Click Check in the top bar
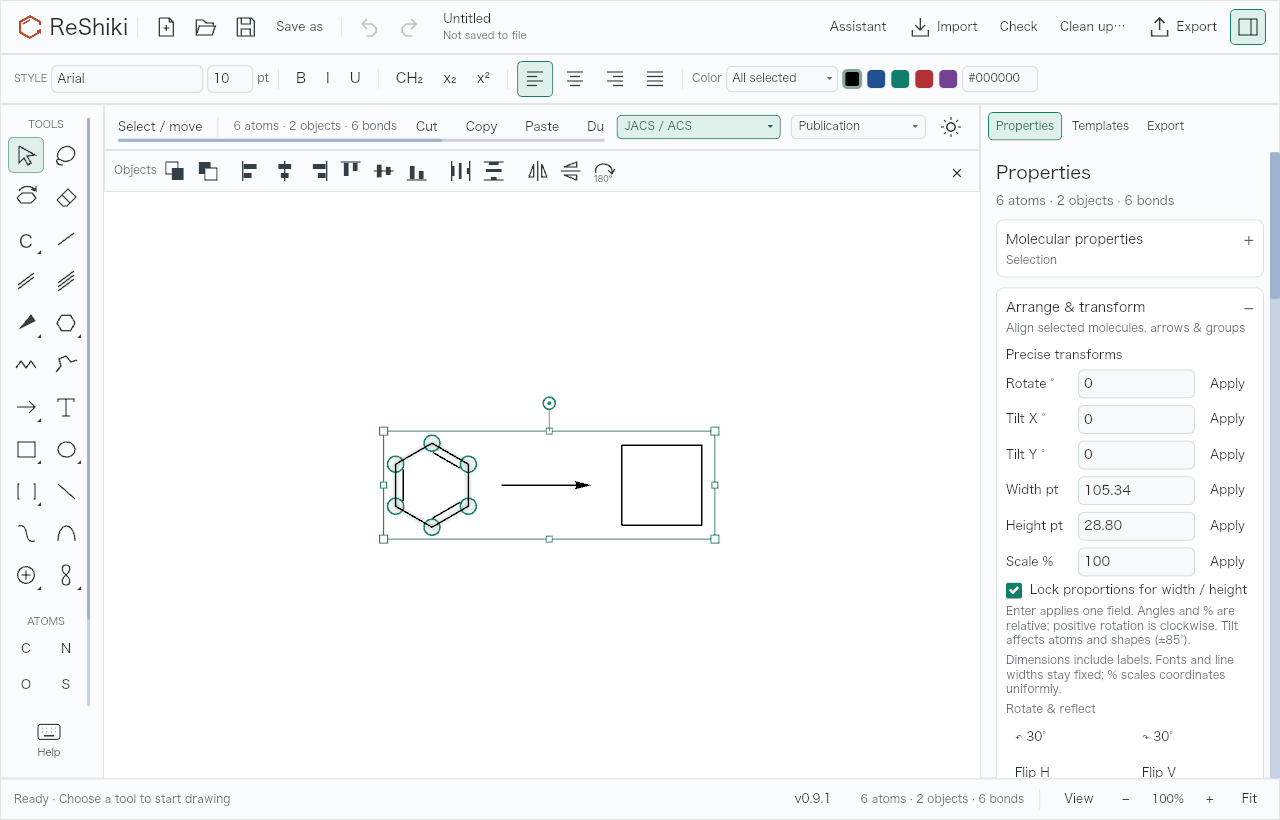 click(1018, 27)
